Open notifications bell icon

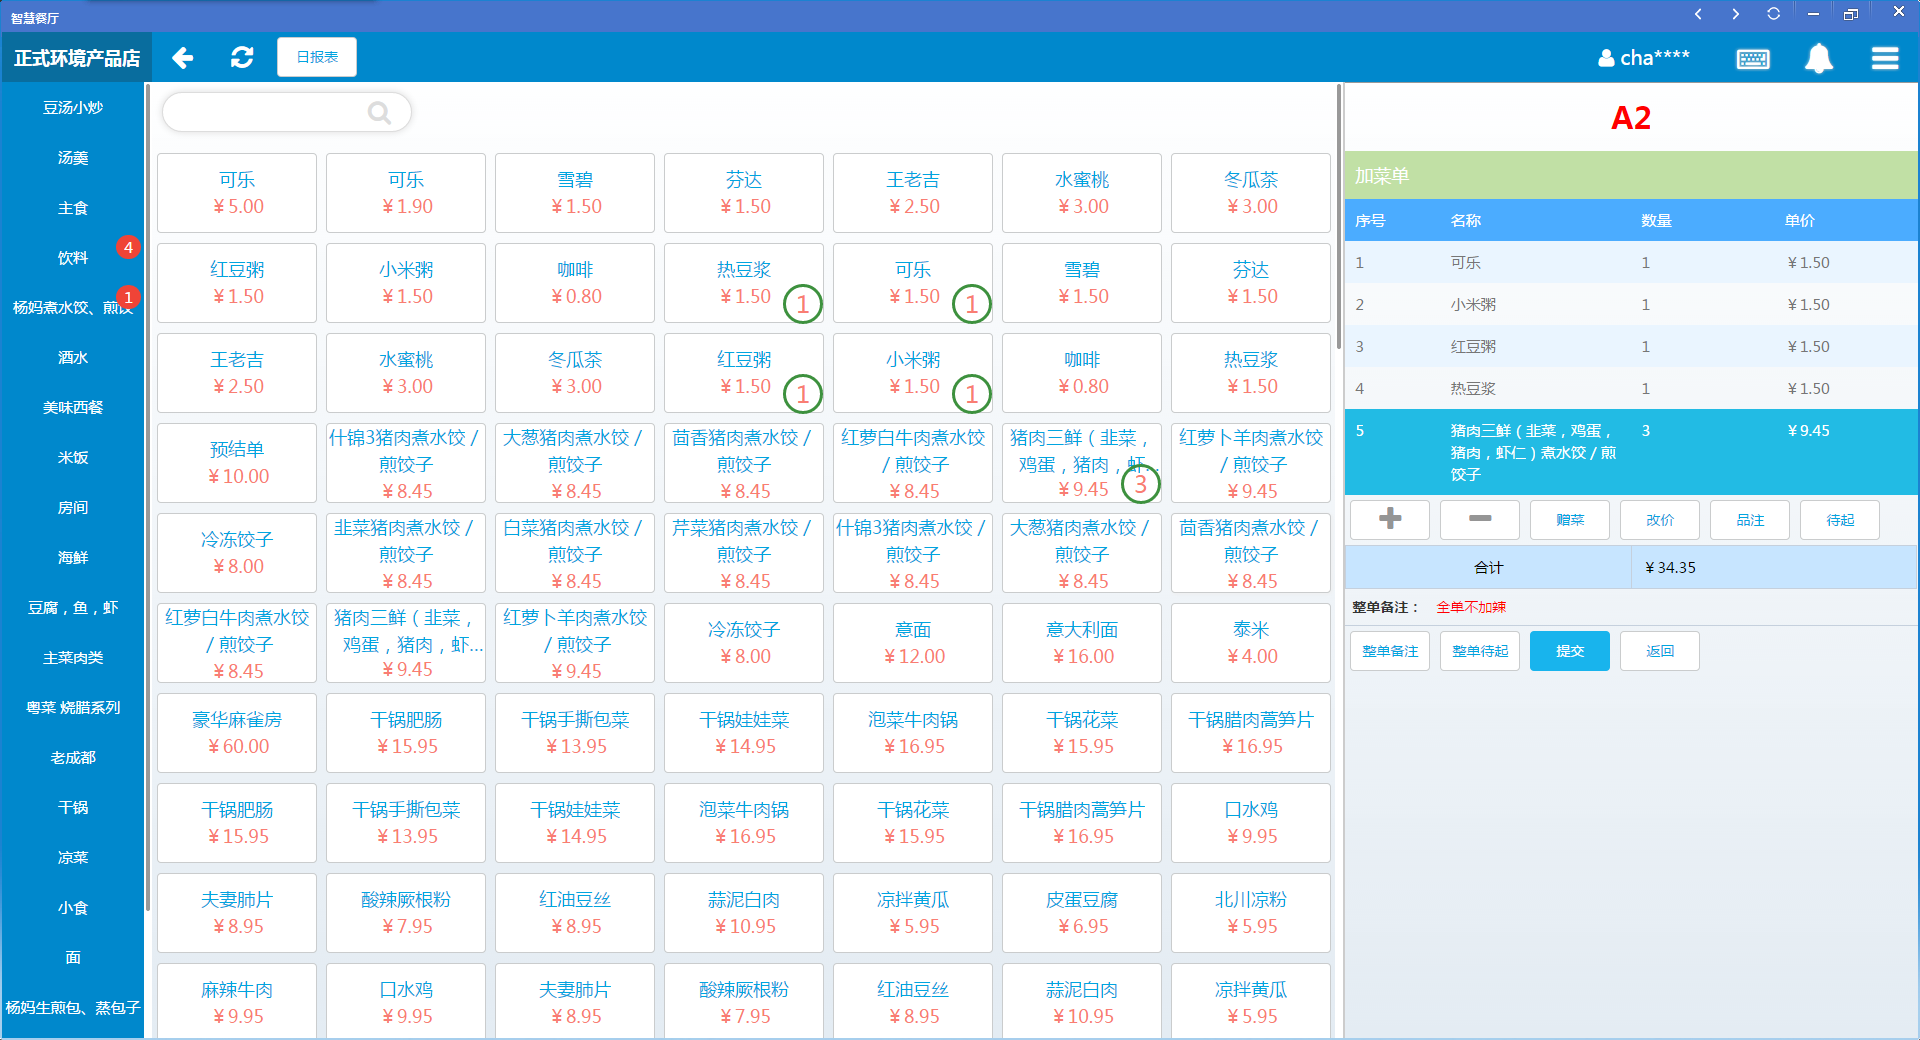[1818, 59]
